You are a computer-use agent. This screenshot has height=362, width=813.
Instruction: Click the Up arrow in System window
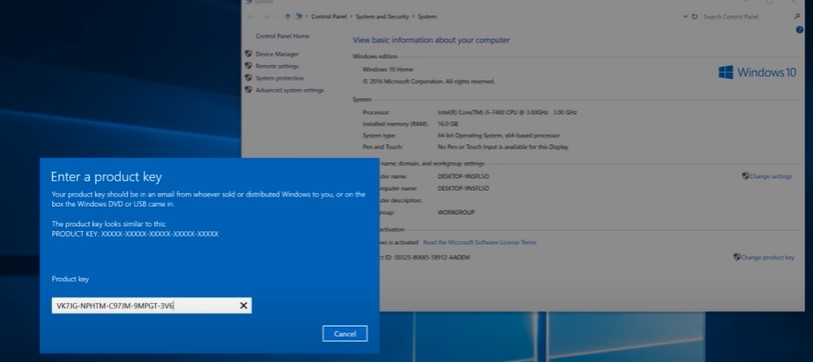288,17
